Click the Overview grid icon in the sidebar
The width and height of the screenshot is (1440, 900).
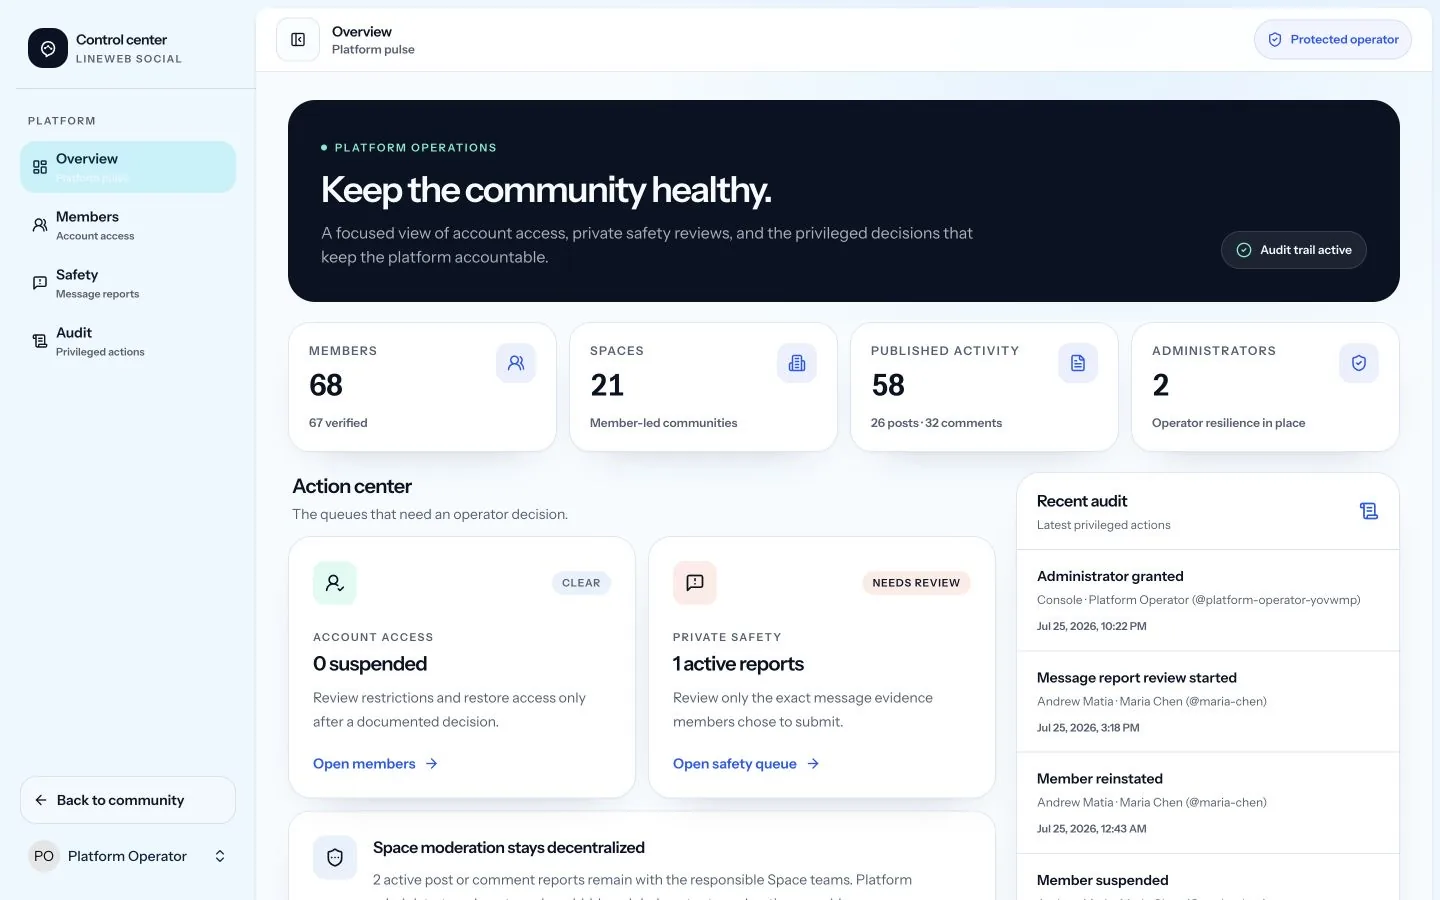tap(40, 167)
